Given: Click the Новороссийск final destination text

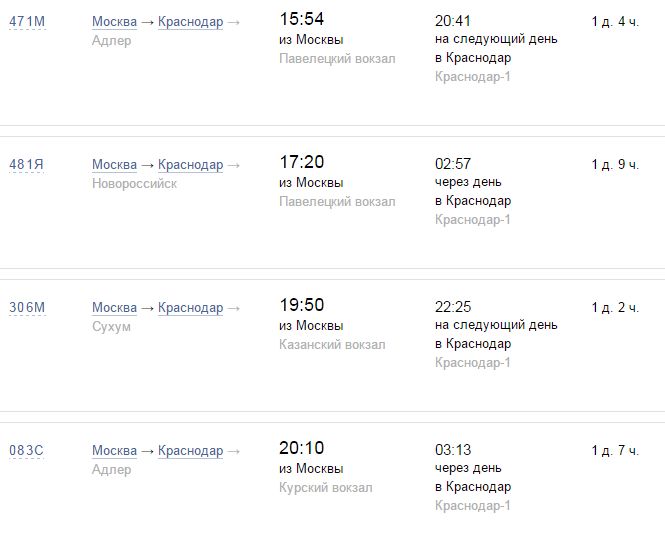Looking at the screenshot, I should pos(134,184).
